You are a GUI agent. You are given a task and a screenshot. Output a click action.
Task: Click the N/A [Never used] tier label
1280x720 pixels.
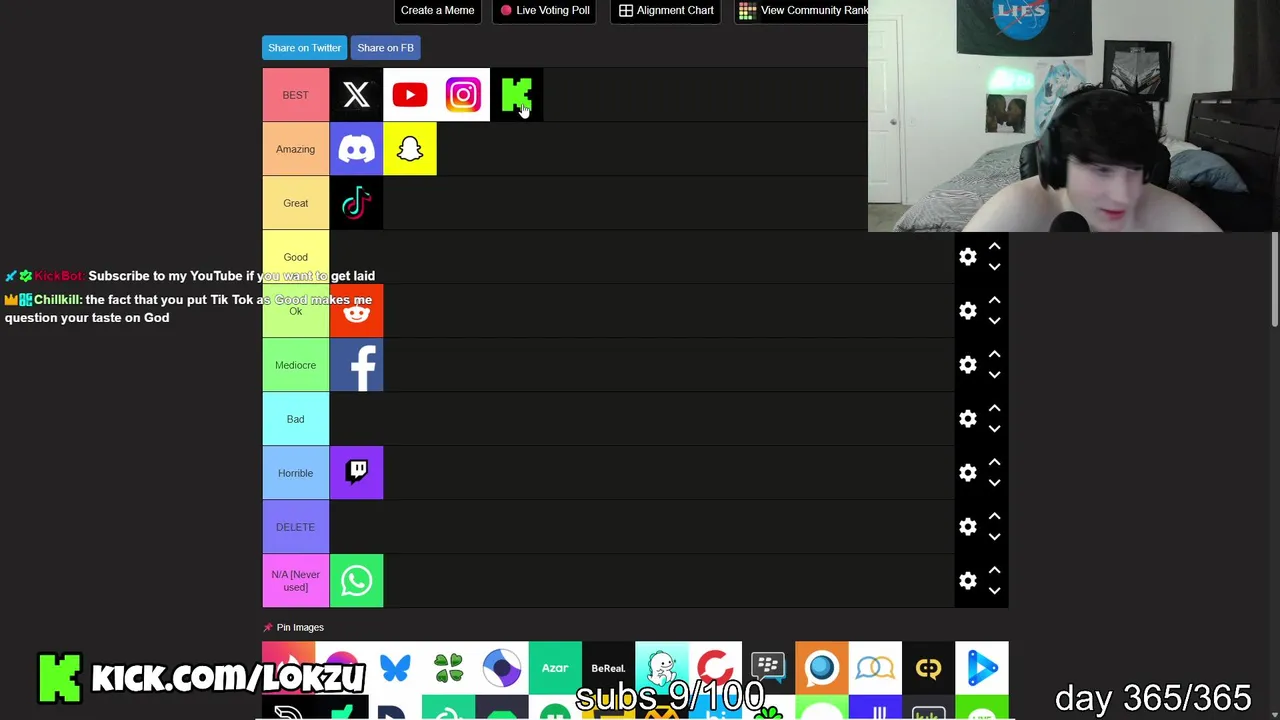coord(295,581)
